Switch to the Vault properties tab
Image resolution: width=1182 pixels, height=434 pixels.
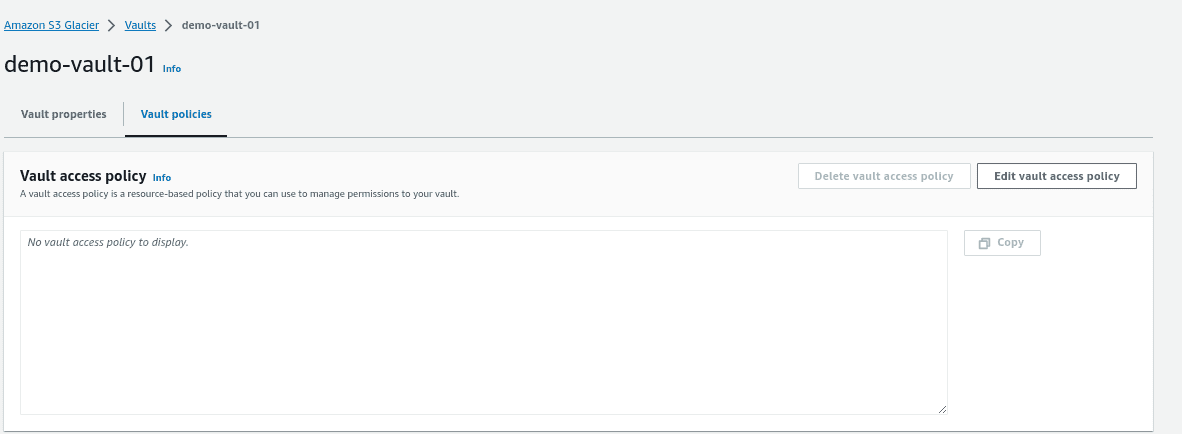pyautogui.click(x=63, y=115)
